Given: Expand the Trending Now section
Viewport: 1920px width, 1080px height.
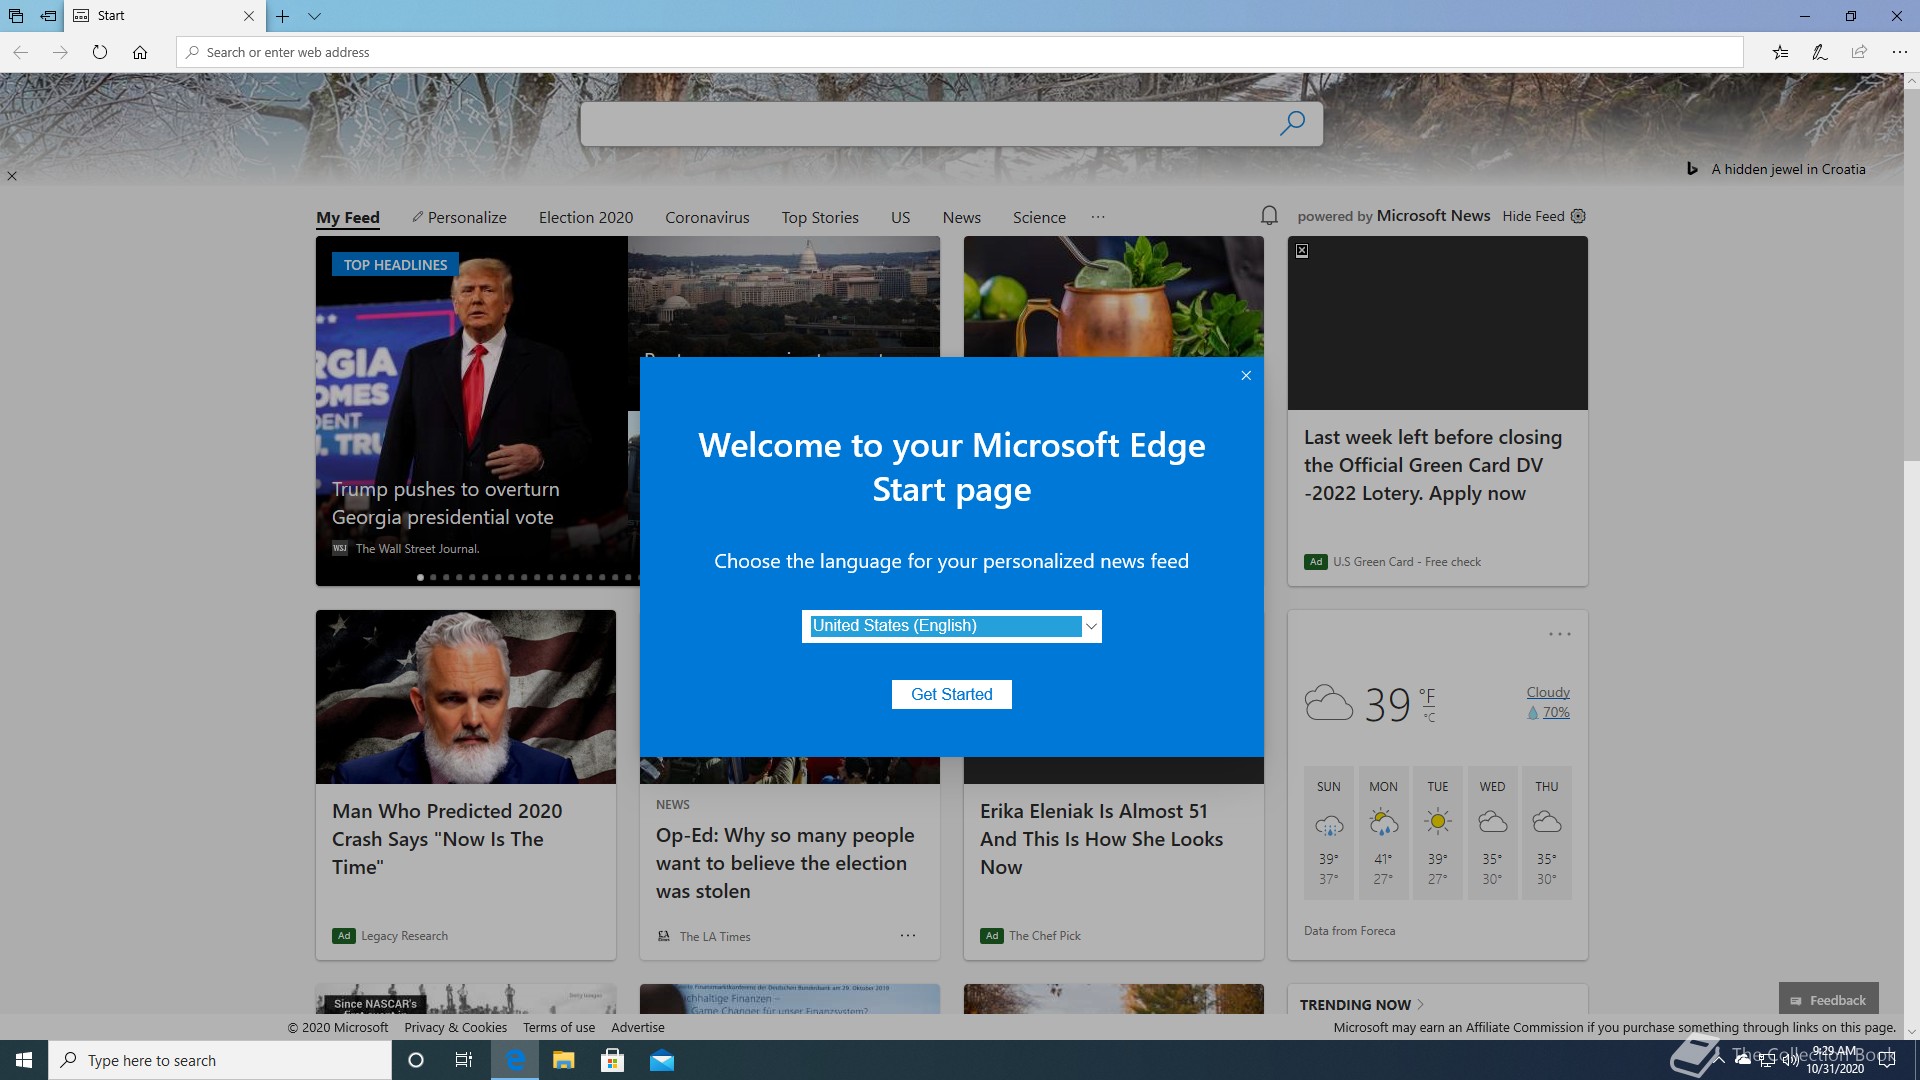Looking at the screenshot, I should point(1362,1004).
